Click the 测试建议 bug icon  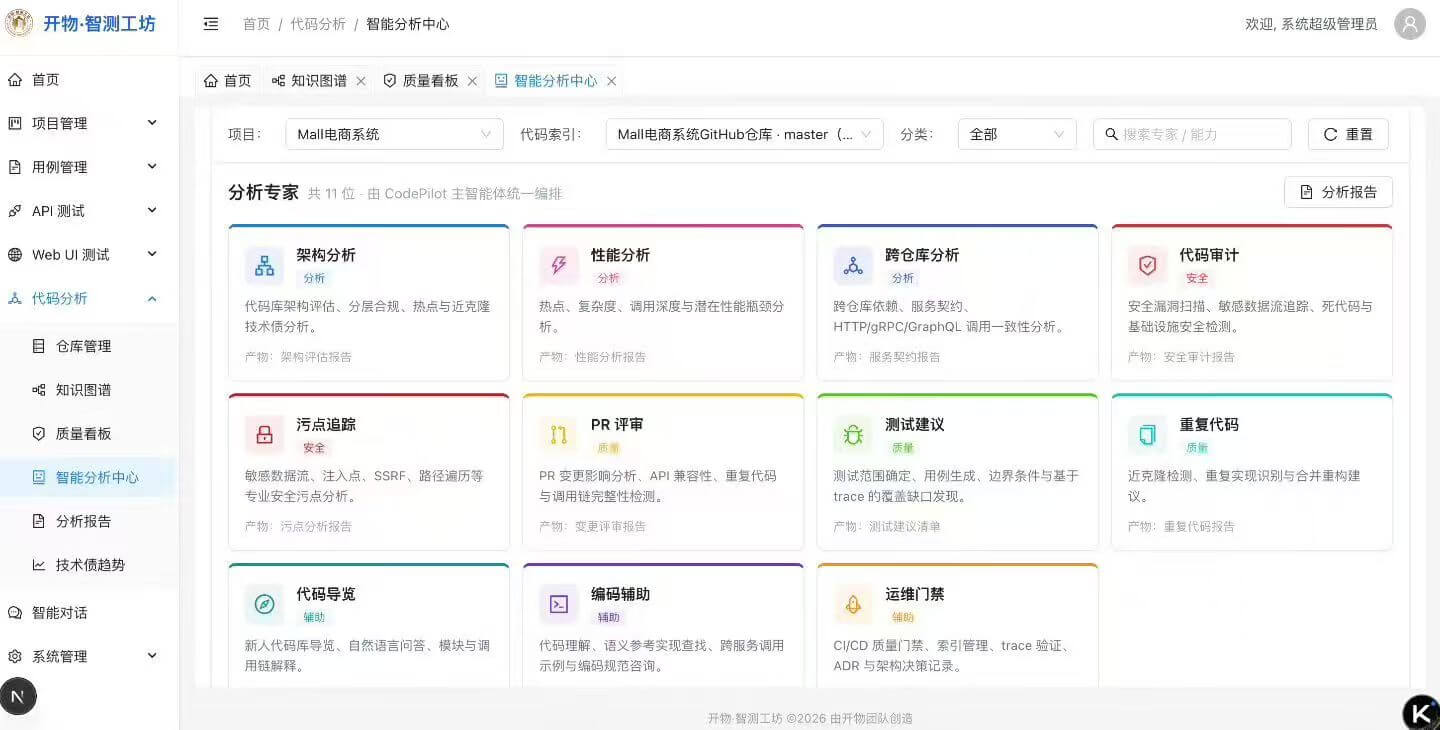pos(853,435)
